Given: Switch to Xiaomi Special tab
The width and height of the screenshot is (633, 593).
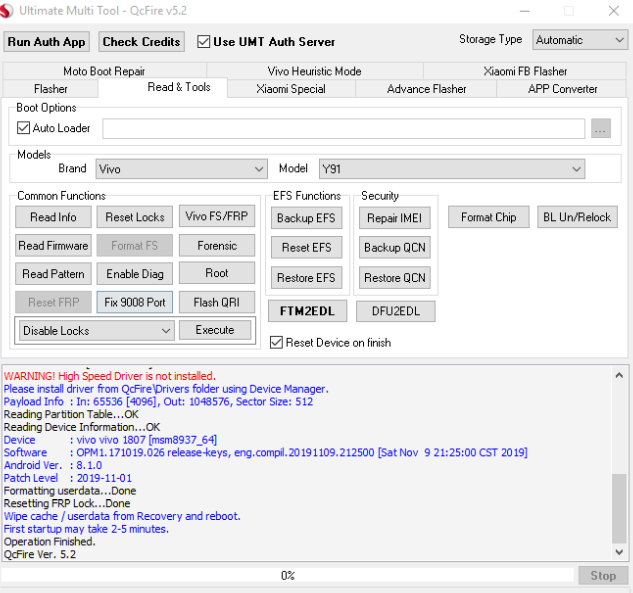Looking at the screenshot, I should [291, 89].
